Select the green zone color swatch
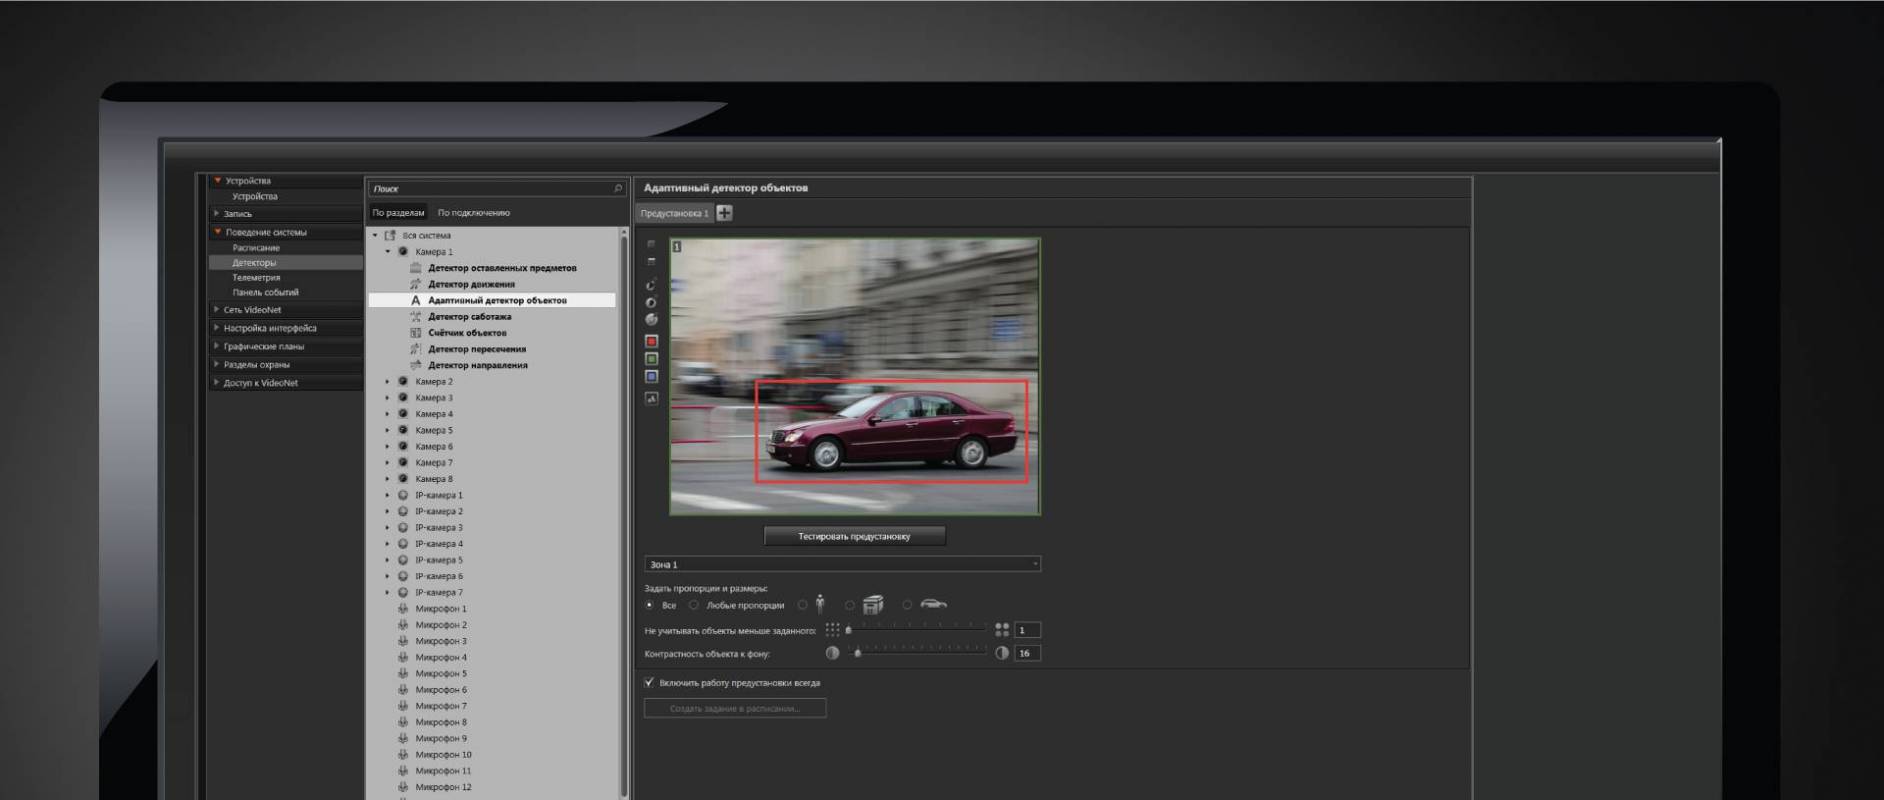The height and width of the screenshot is (800, 1884). (x=651, y=359)
